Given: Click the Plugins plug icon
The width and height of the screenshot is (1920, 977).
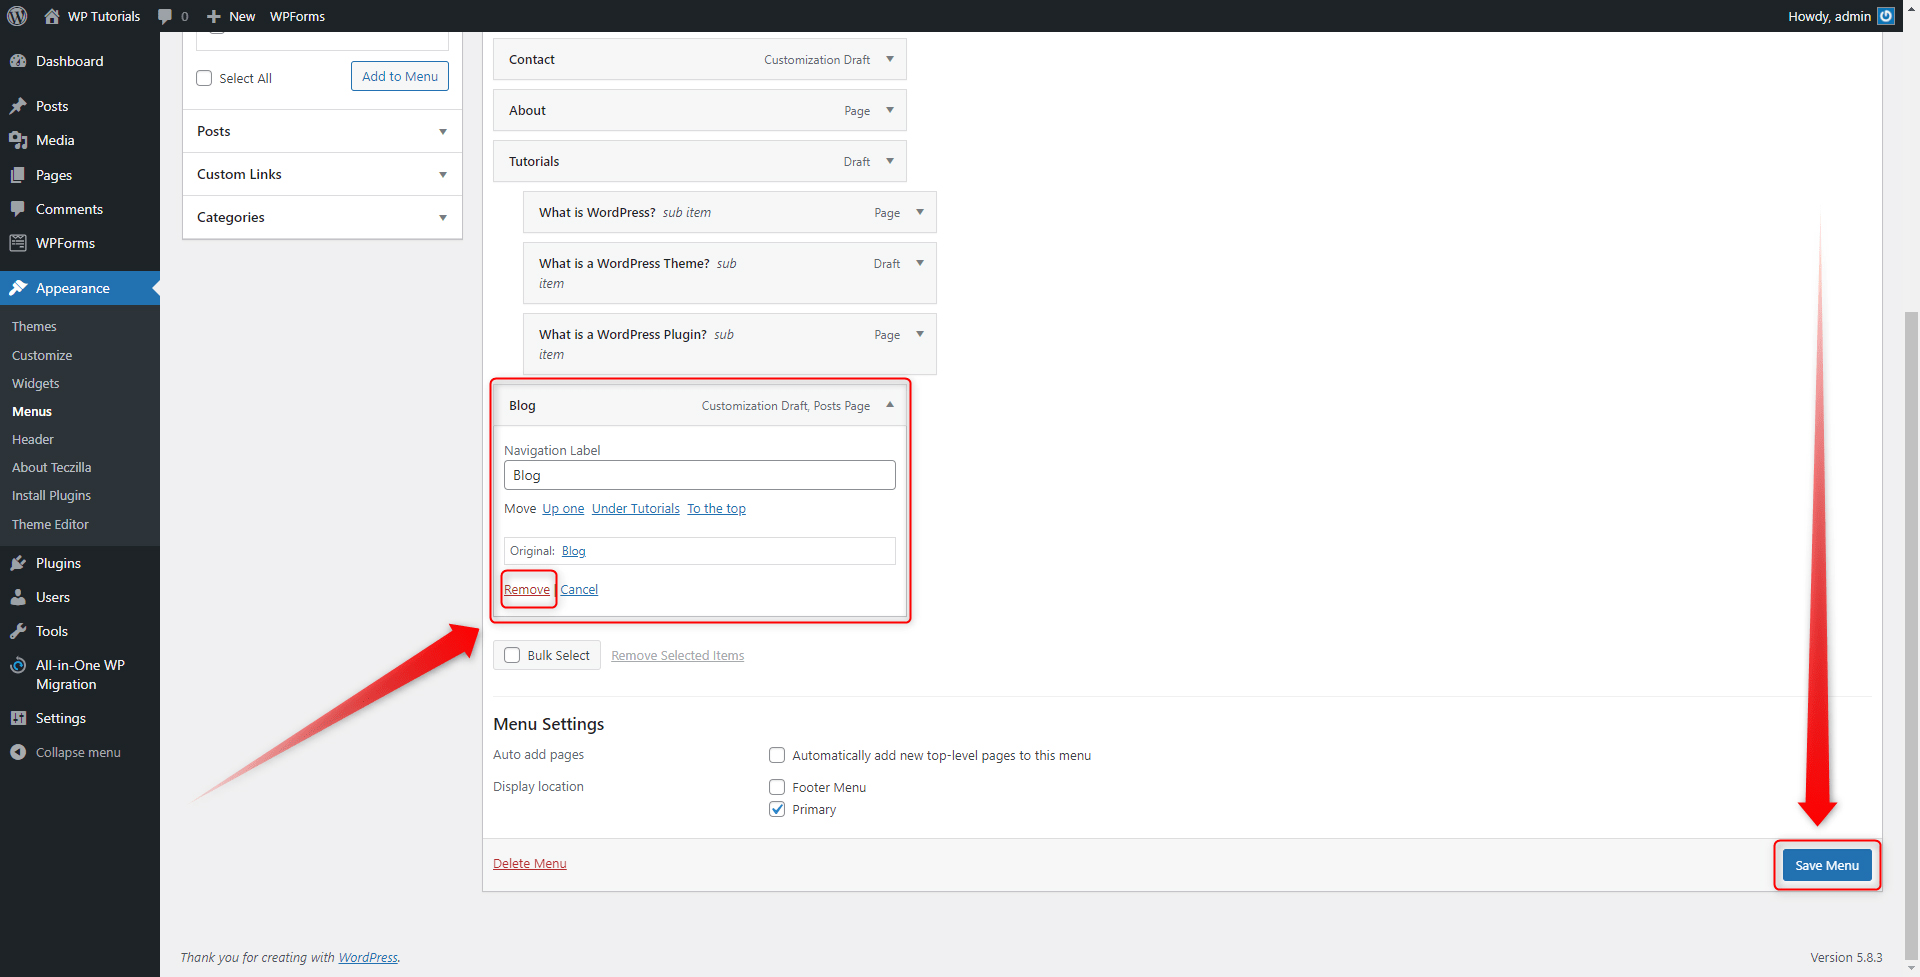Looking at the screenshot, I should tap(18, 563).
